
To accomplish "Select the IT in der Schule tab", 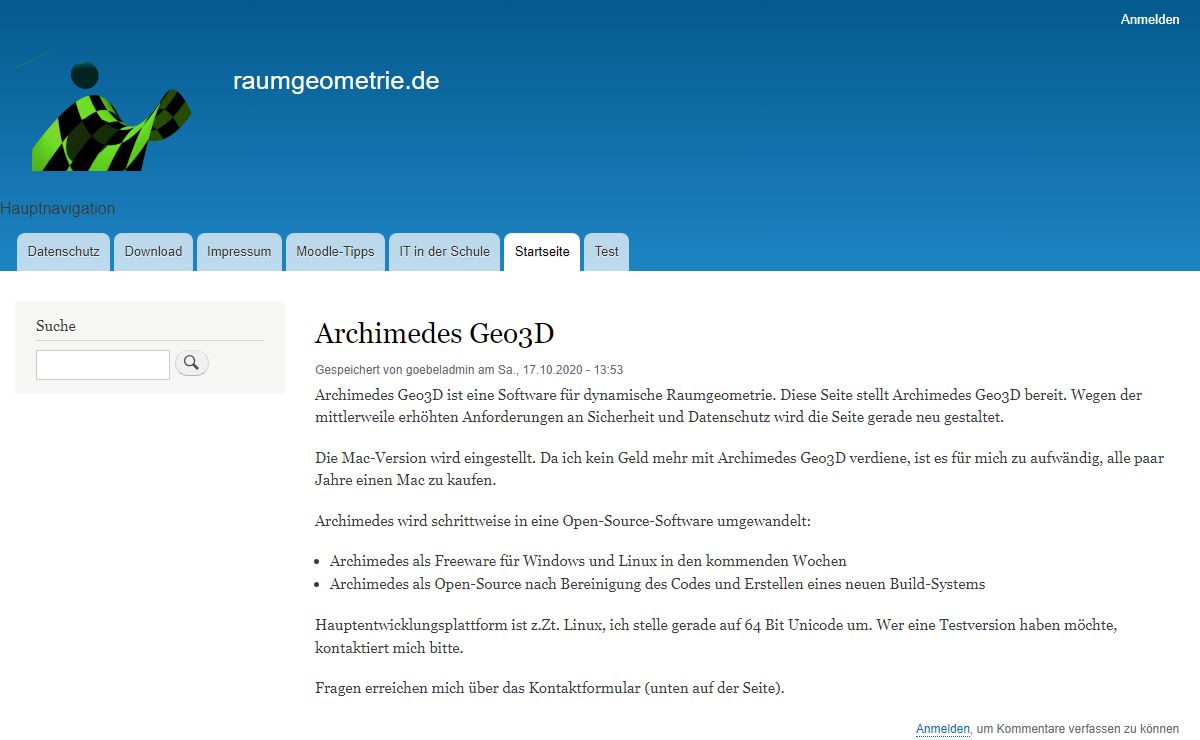I will tap(444, 252).
